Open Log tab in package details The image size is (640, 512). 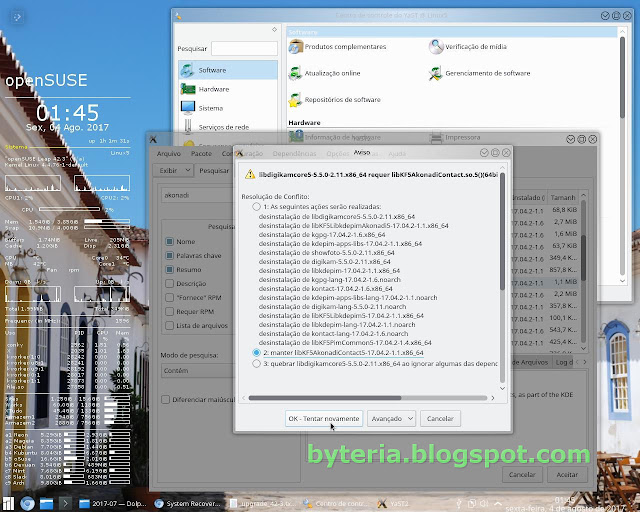(x=564, y=362)
